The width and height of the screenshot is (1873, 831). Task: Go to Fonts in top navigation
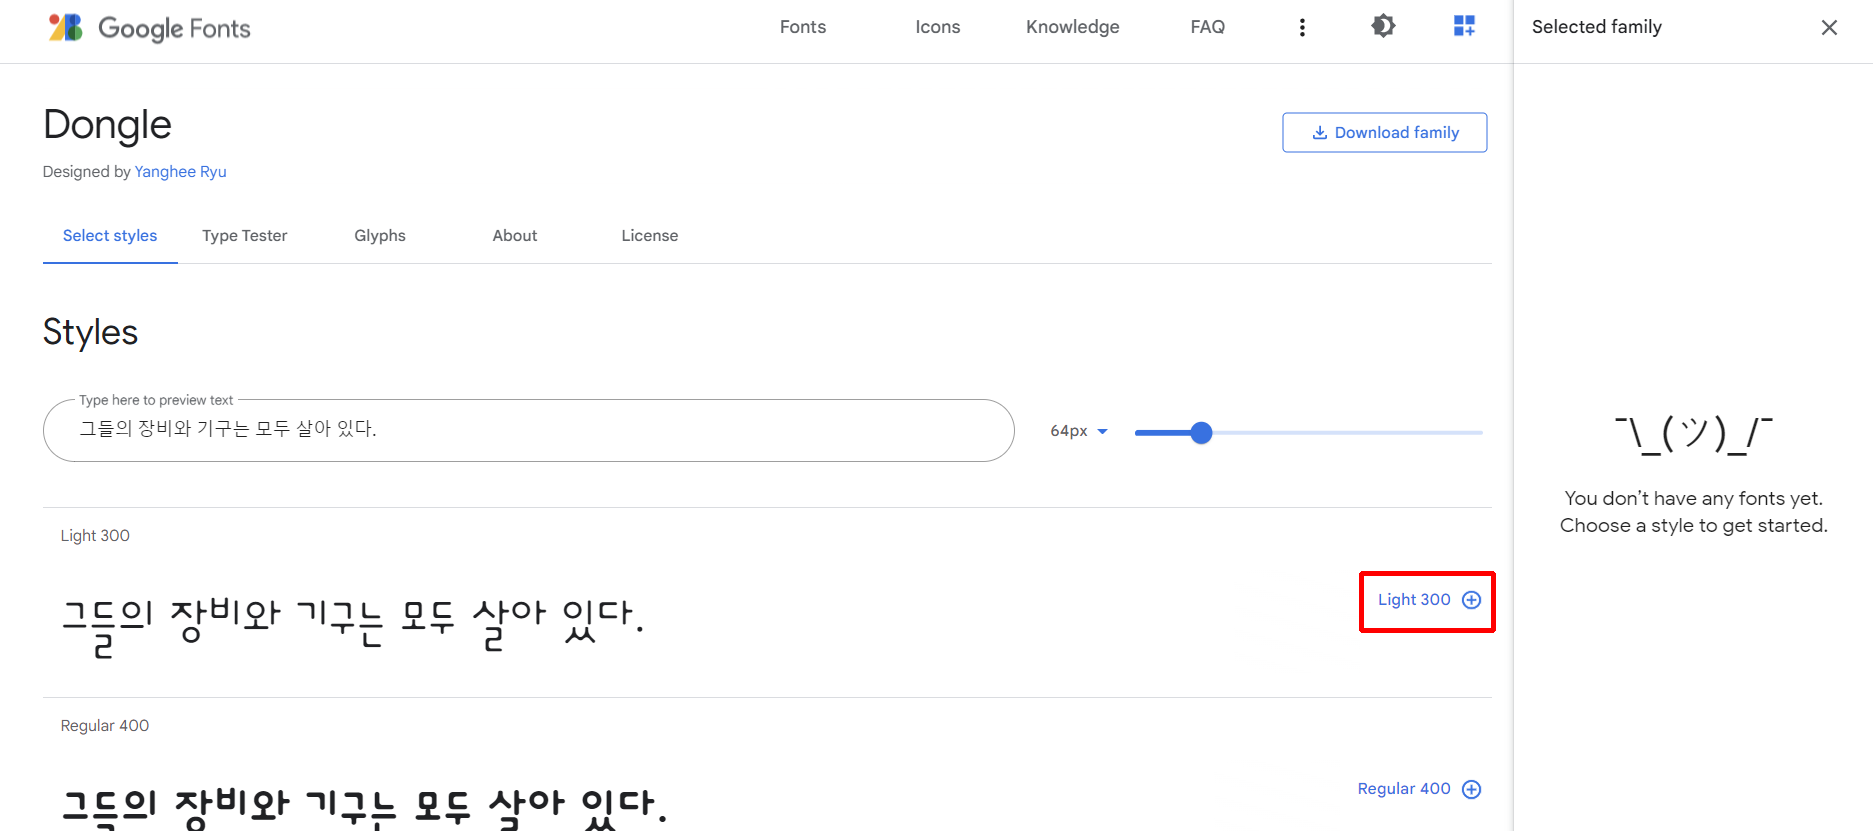tap(803, 27)
